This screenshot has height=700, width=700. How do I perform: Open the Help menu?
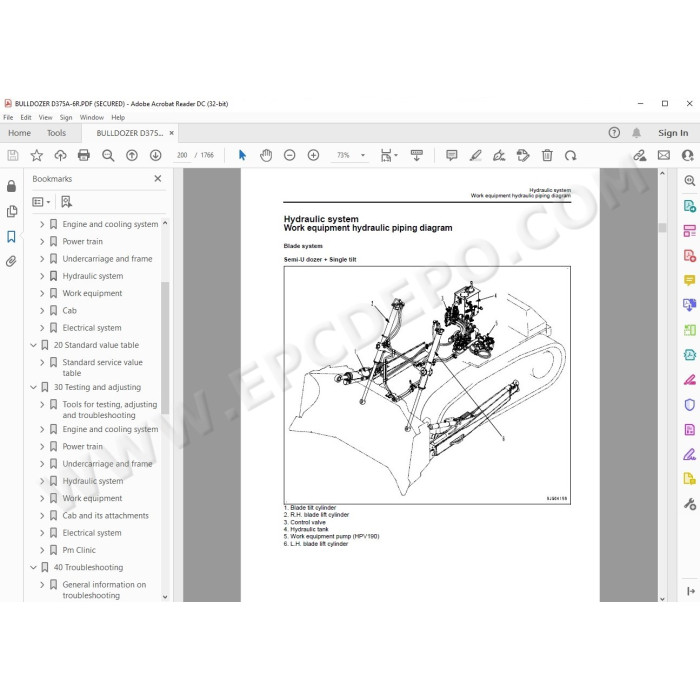point(118,117)
